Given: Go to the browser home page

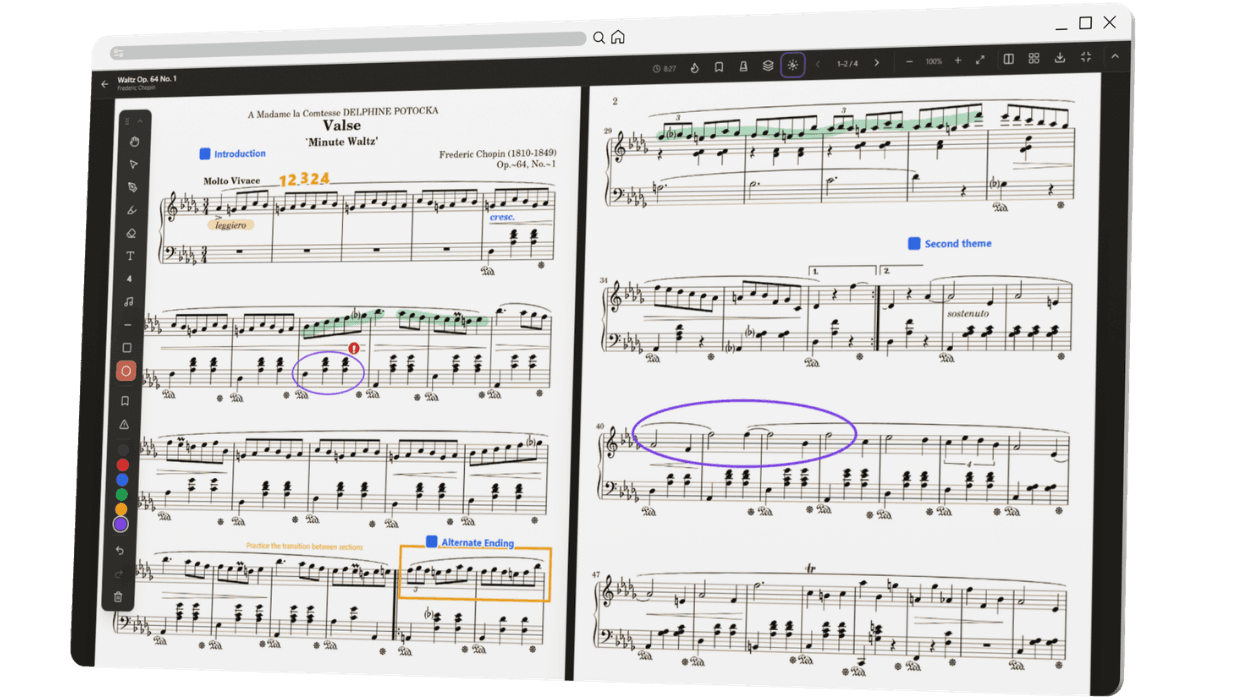Looking at the screenshot, I should click(618, 37).
